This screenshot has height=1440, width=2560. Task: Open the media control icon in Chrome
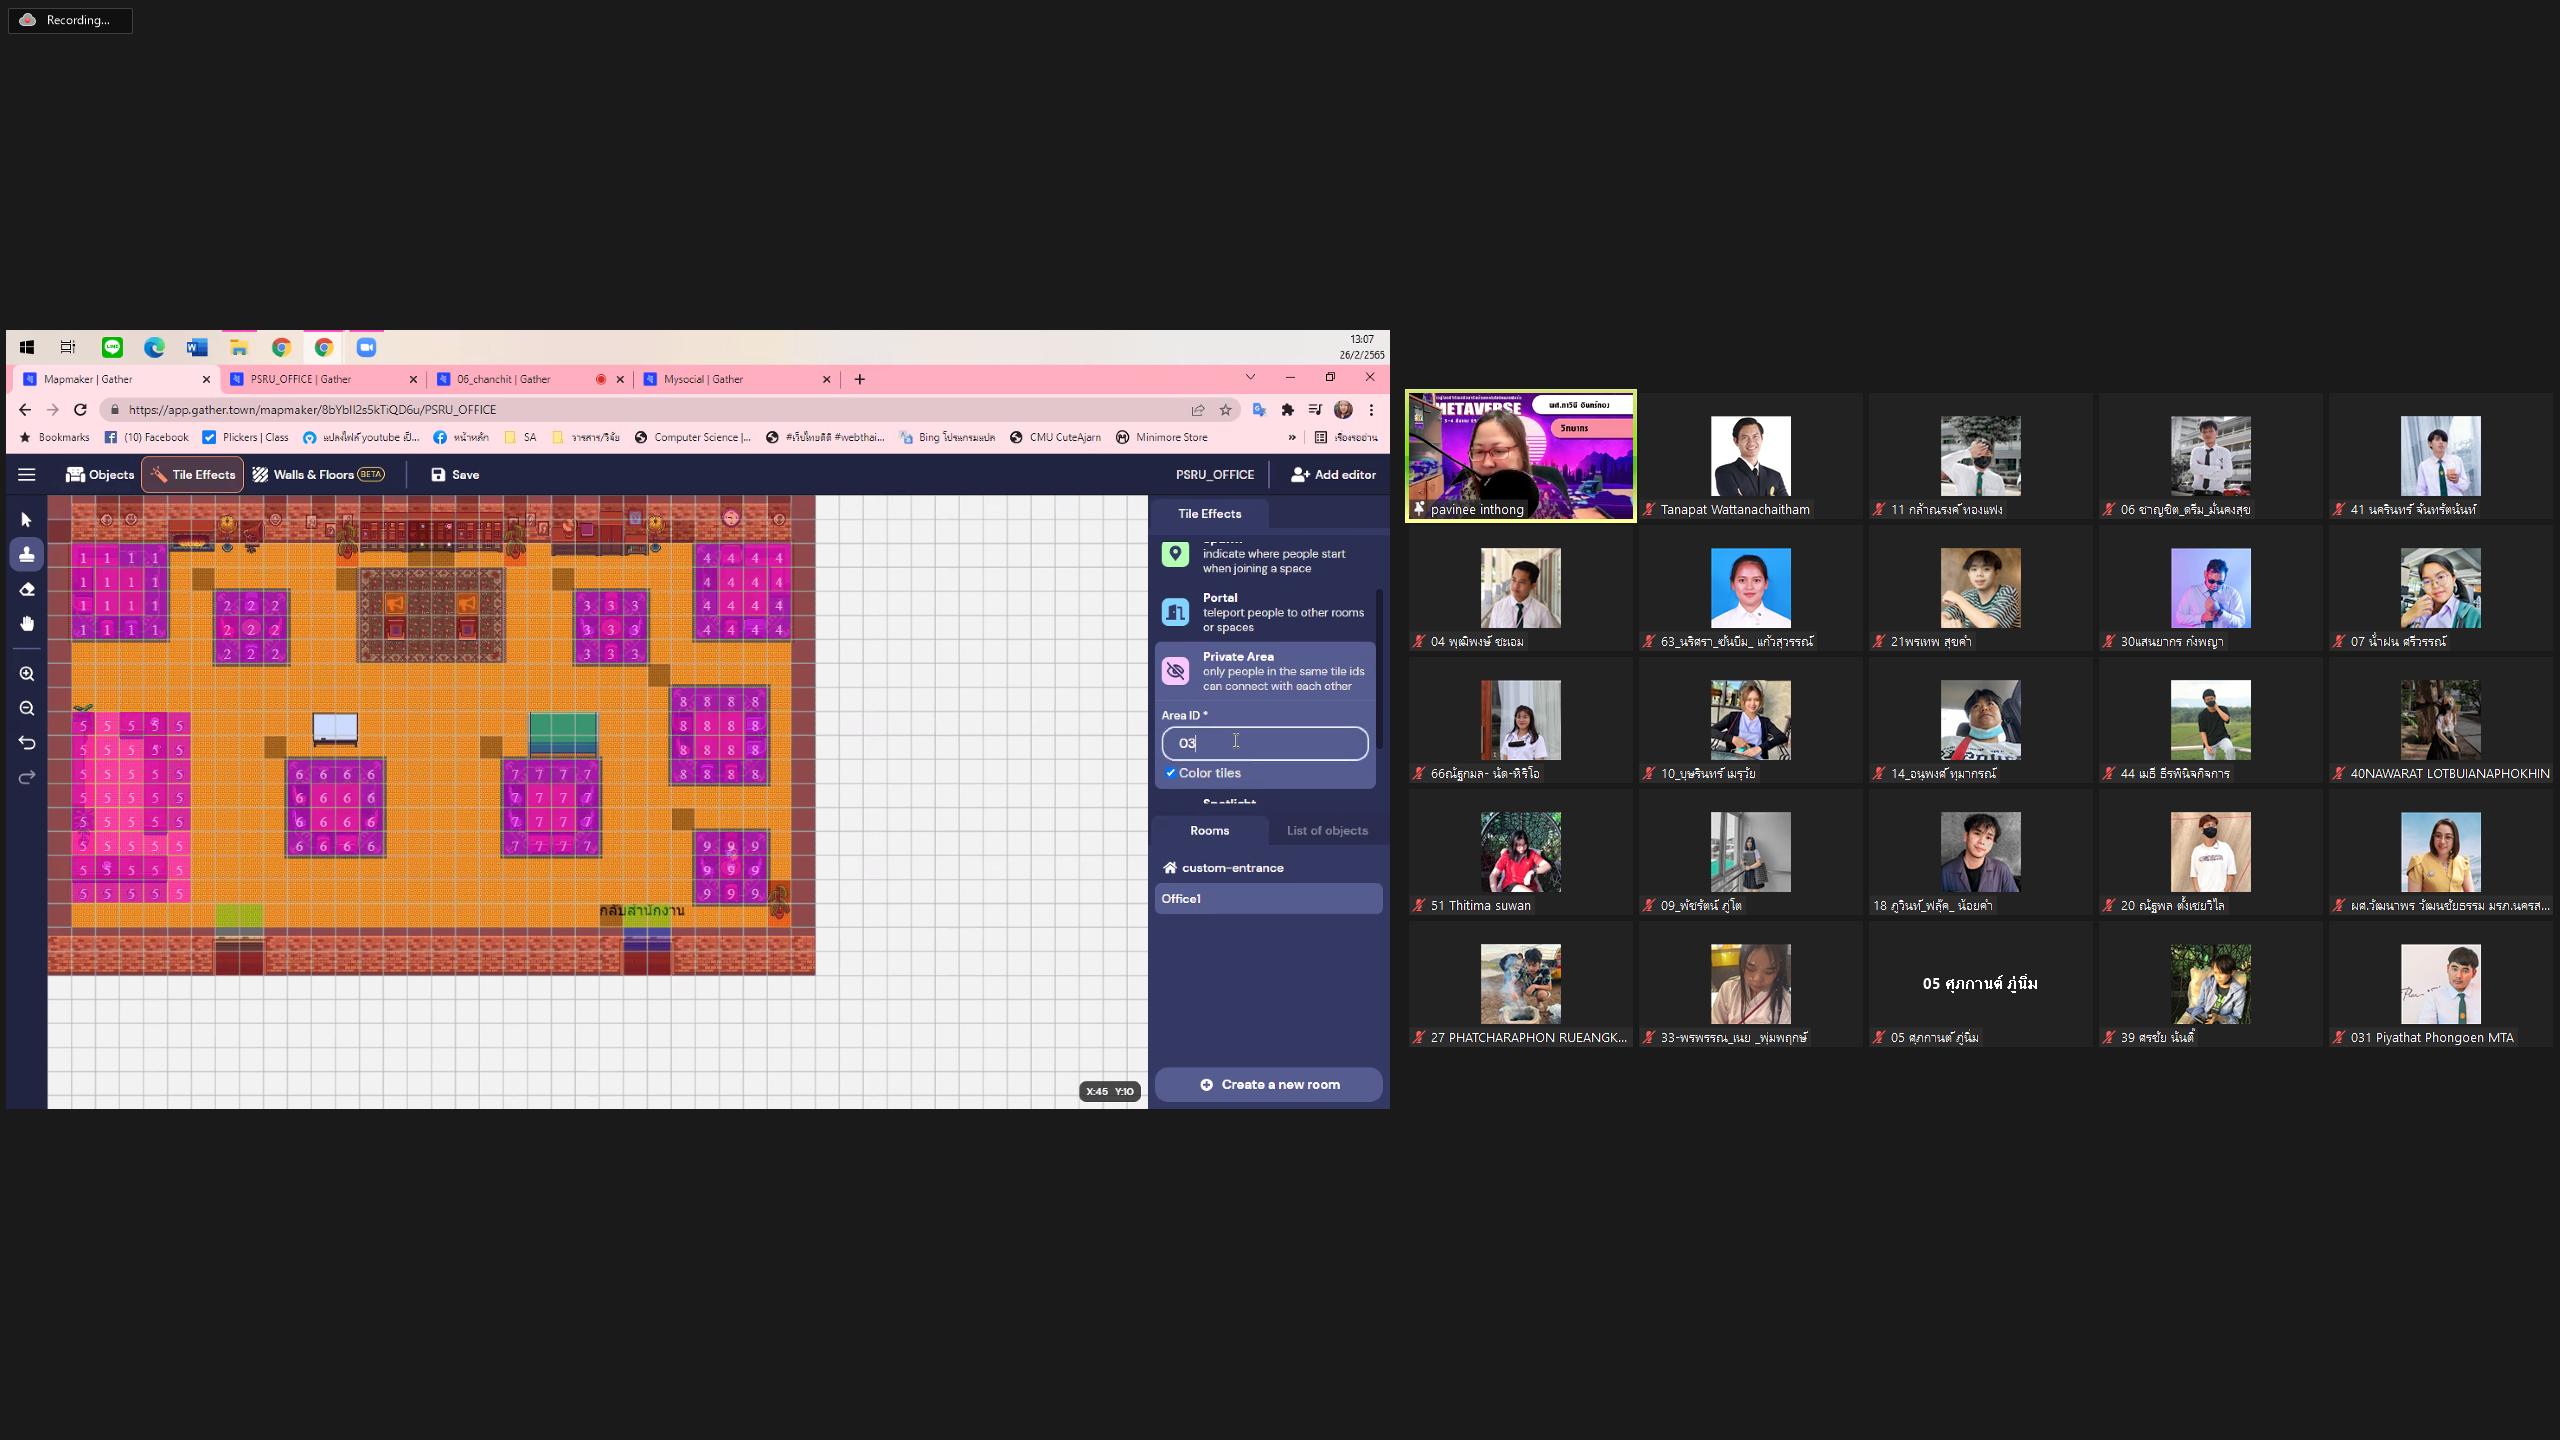coord(1315,409)
